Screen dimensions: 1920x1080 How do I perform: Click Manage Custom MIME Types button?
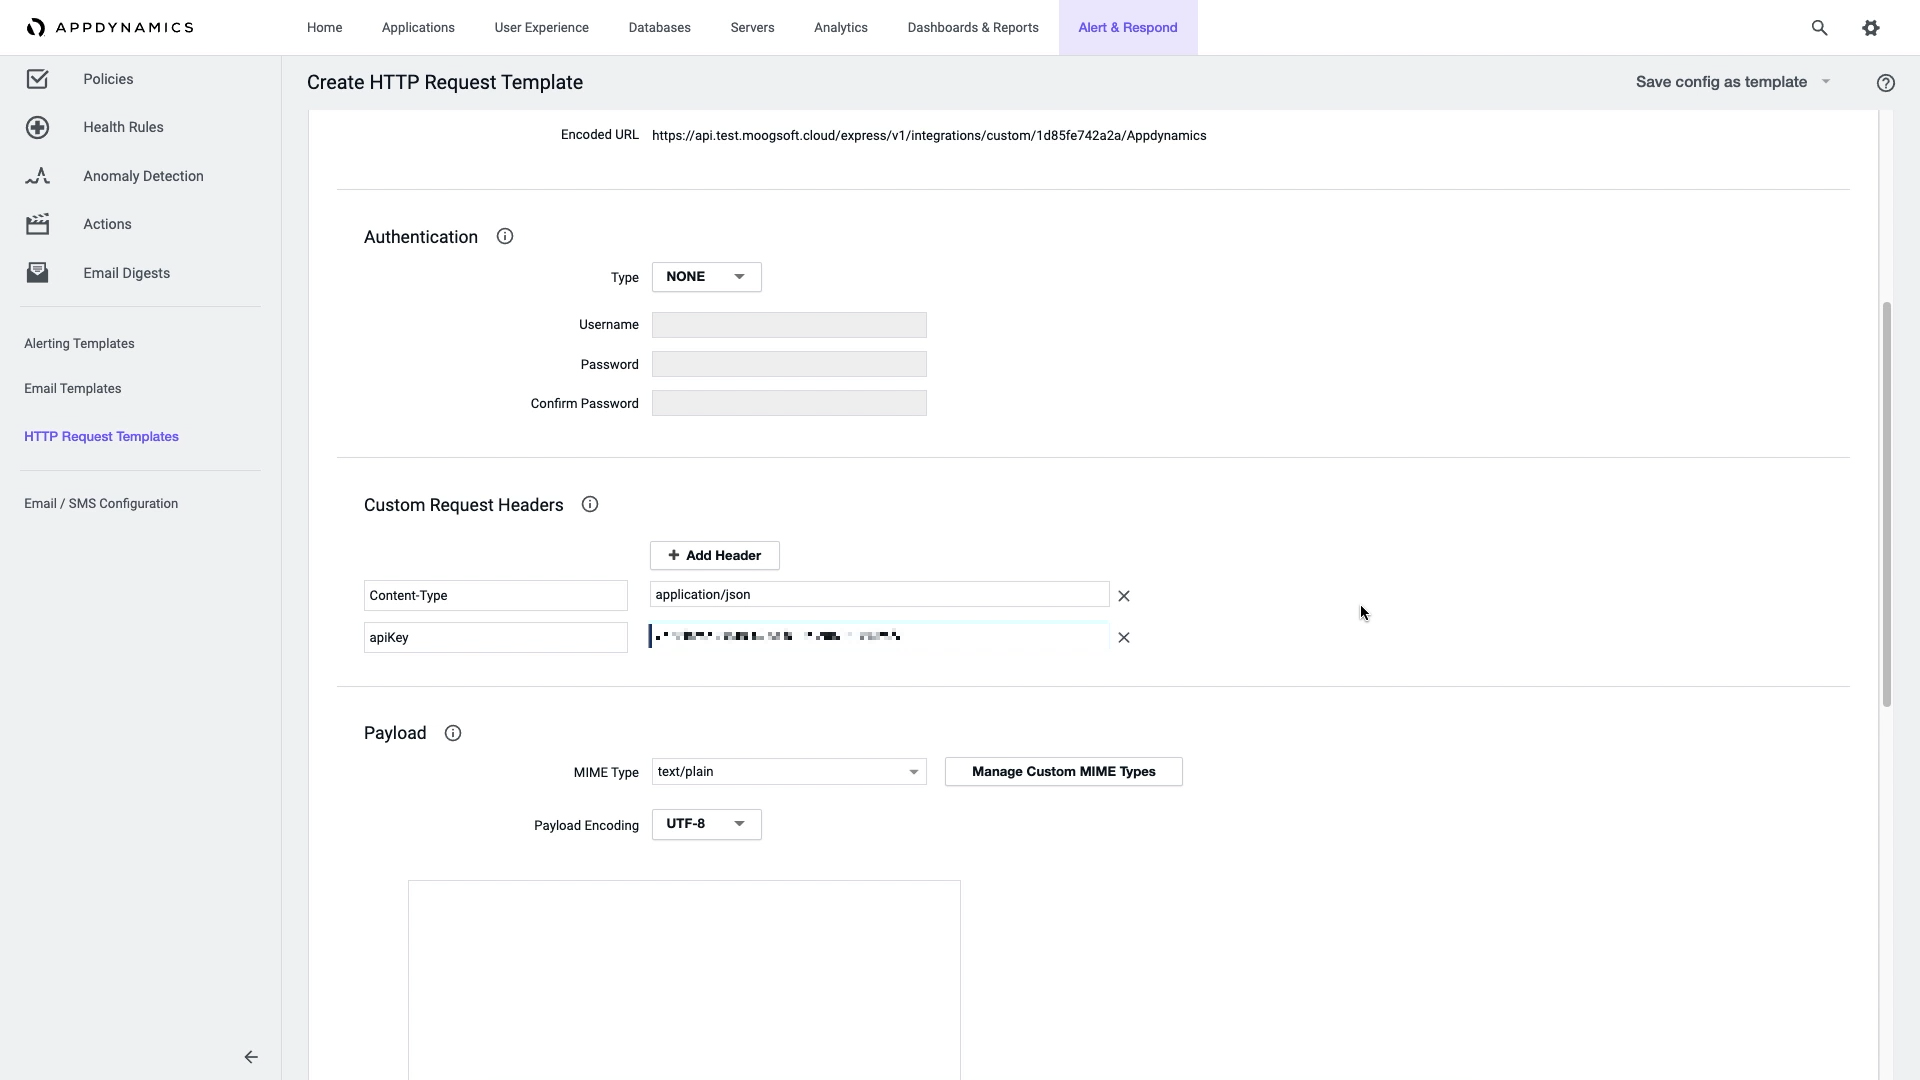tap(1063, 772)
